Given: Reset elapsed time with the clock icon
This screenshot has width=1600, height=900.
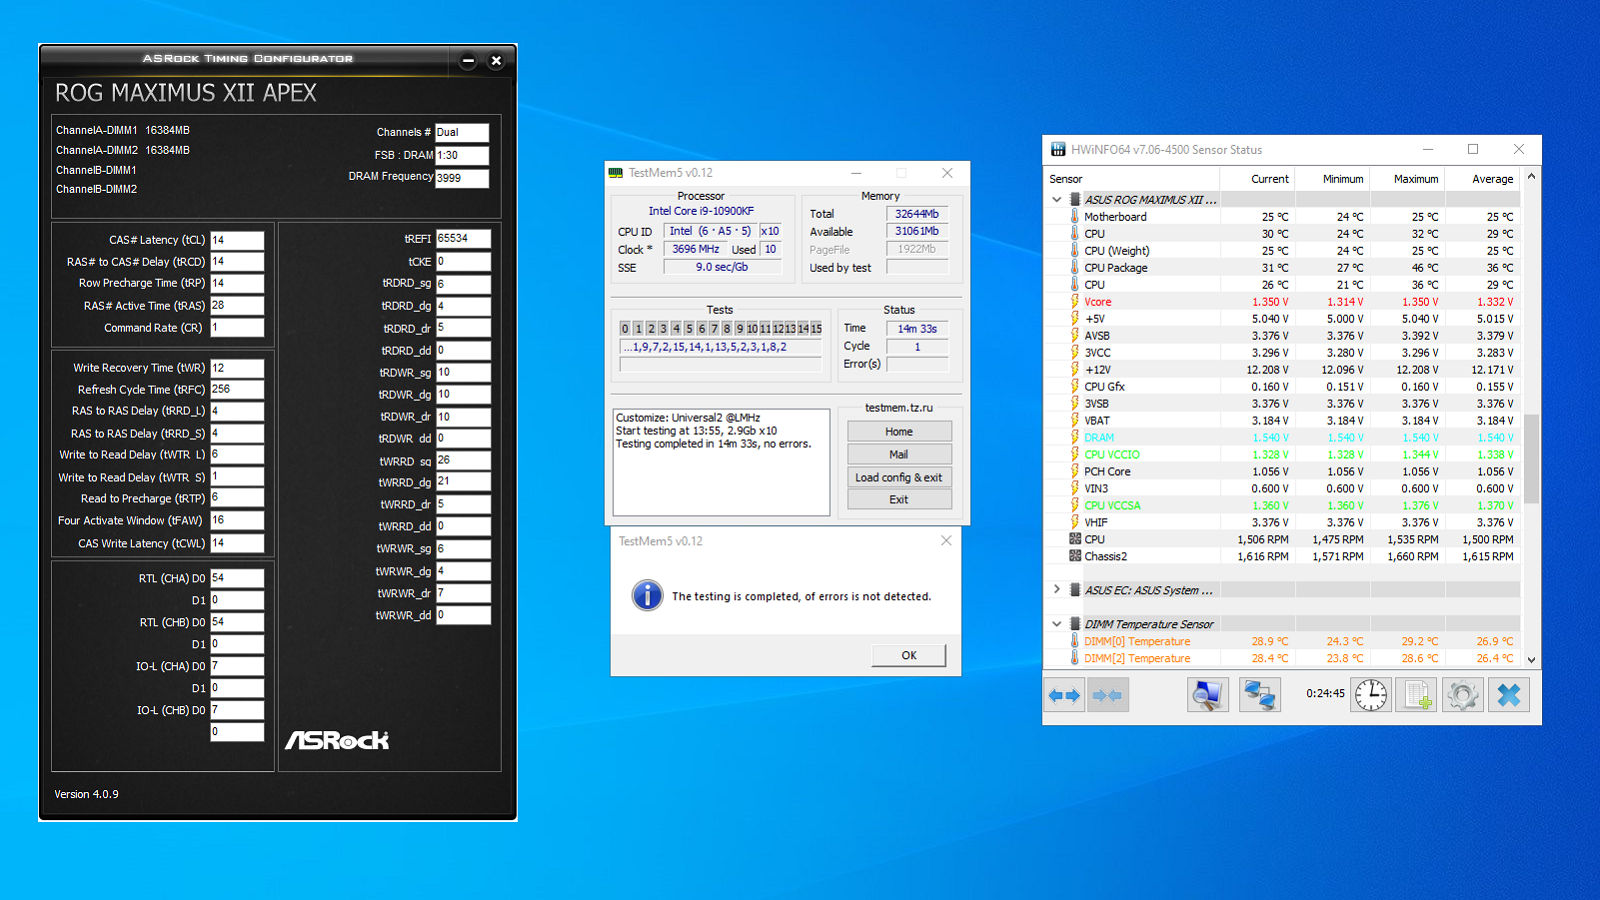Looking at the screenshot, I should click(1371, 695).
